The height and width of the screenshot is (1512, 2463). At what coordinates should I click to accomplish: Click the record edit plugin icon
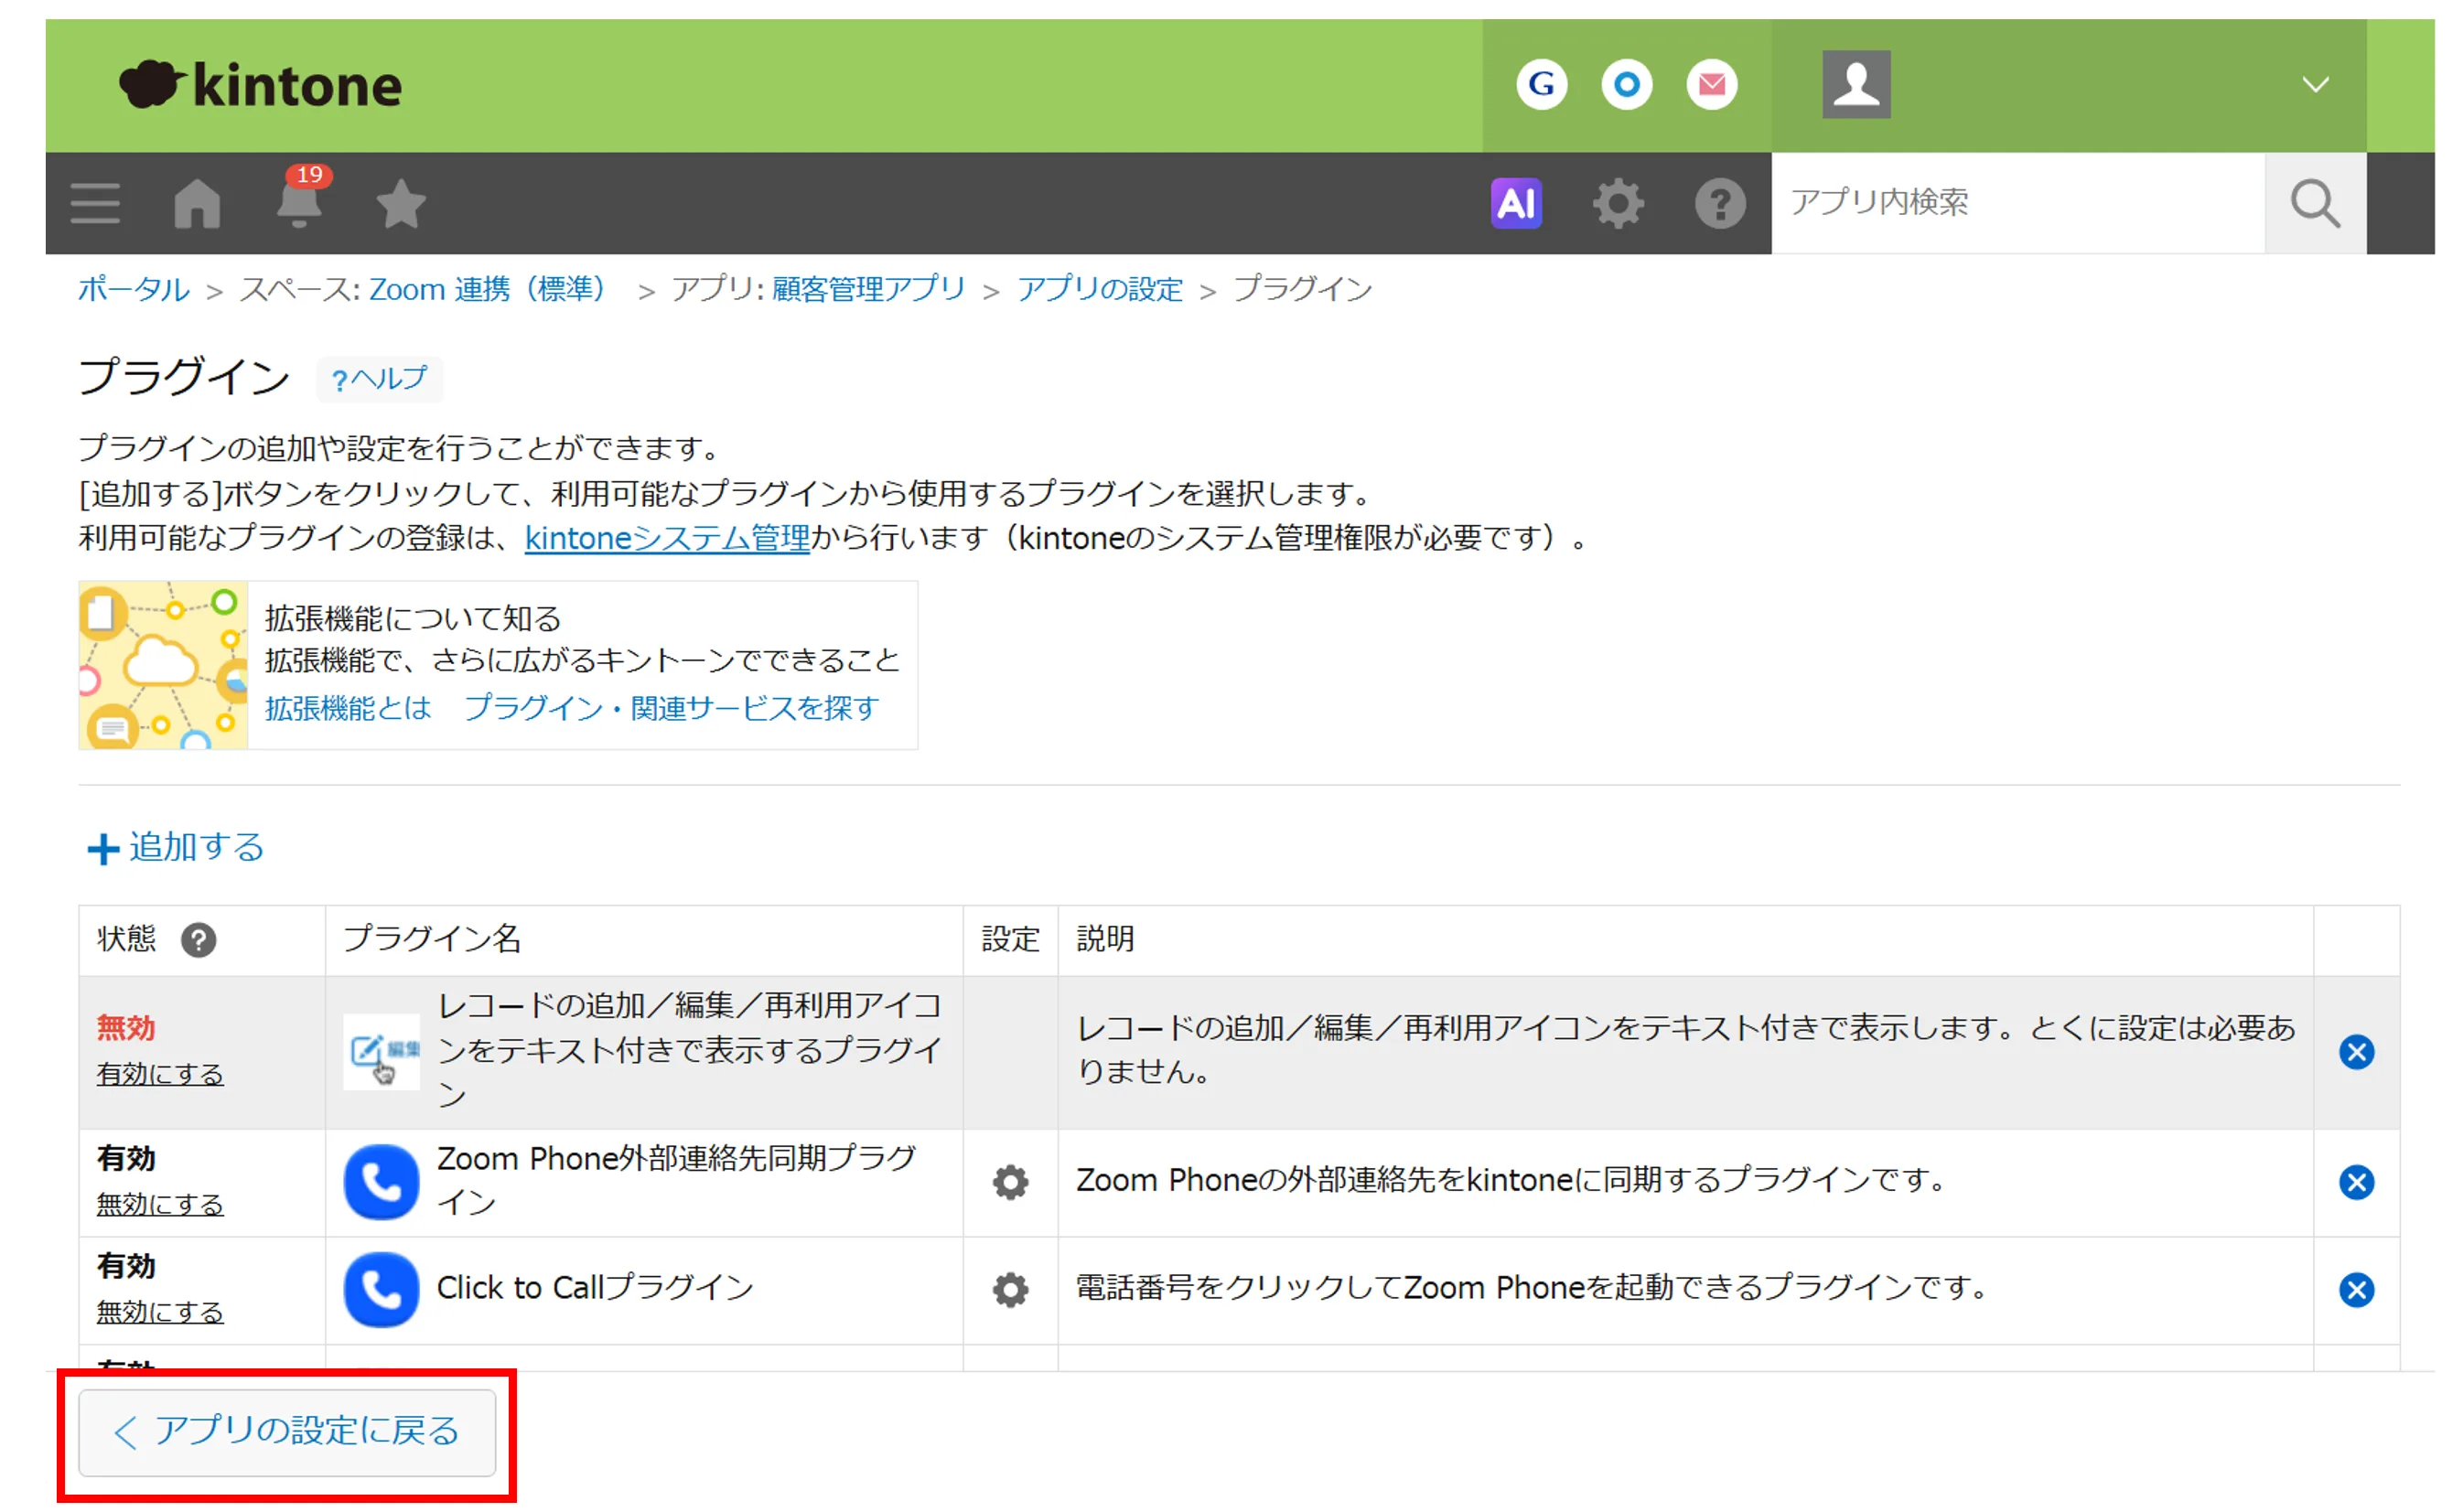pyautogui.click(x=381, y=1053)
